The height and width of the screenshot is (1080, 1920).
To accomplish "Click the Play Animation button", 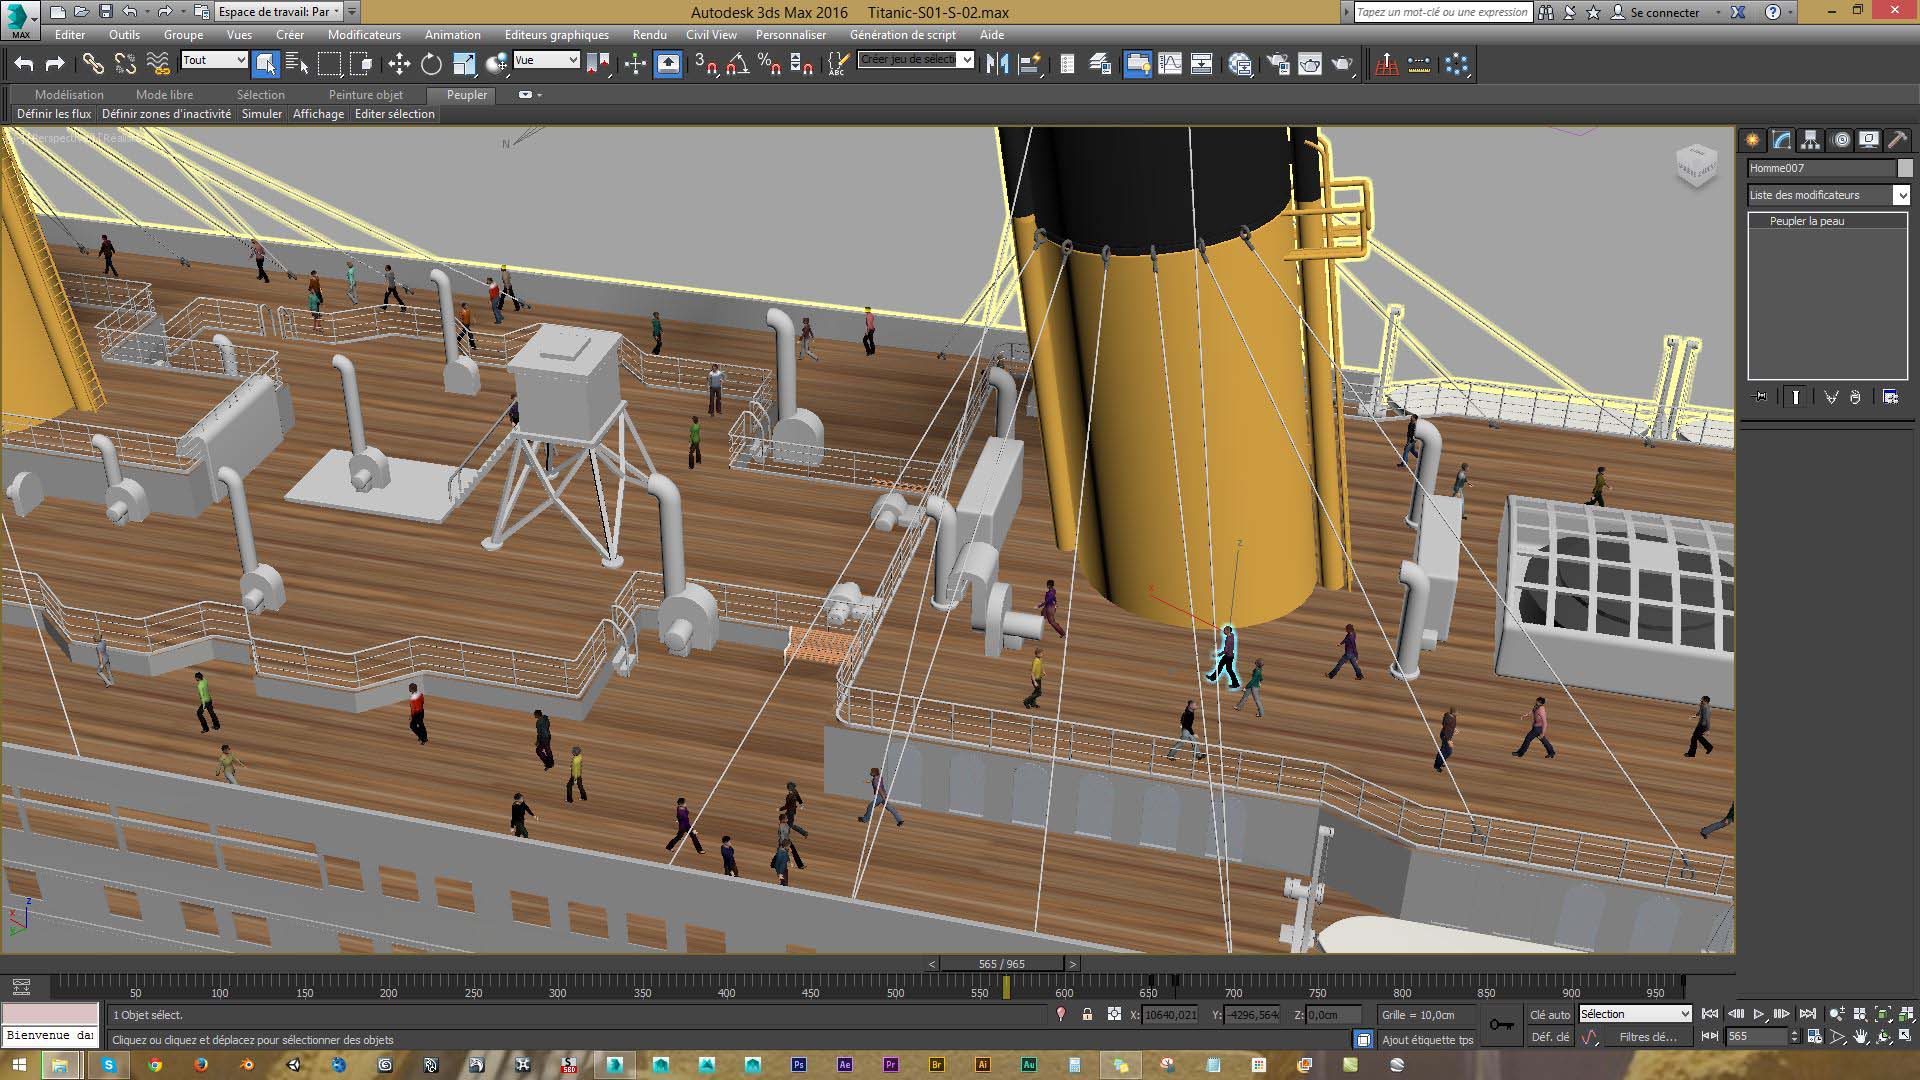I will point(1759,1014).
